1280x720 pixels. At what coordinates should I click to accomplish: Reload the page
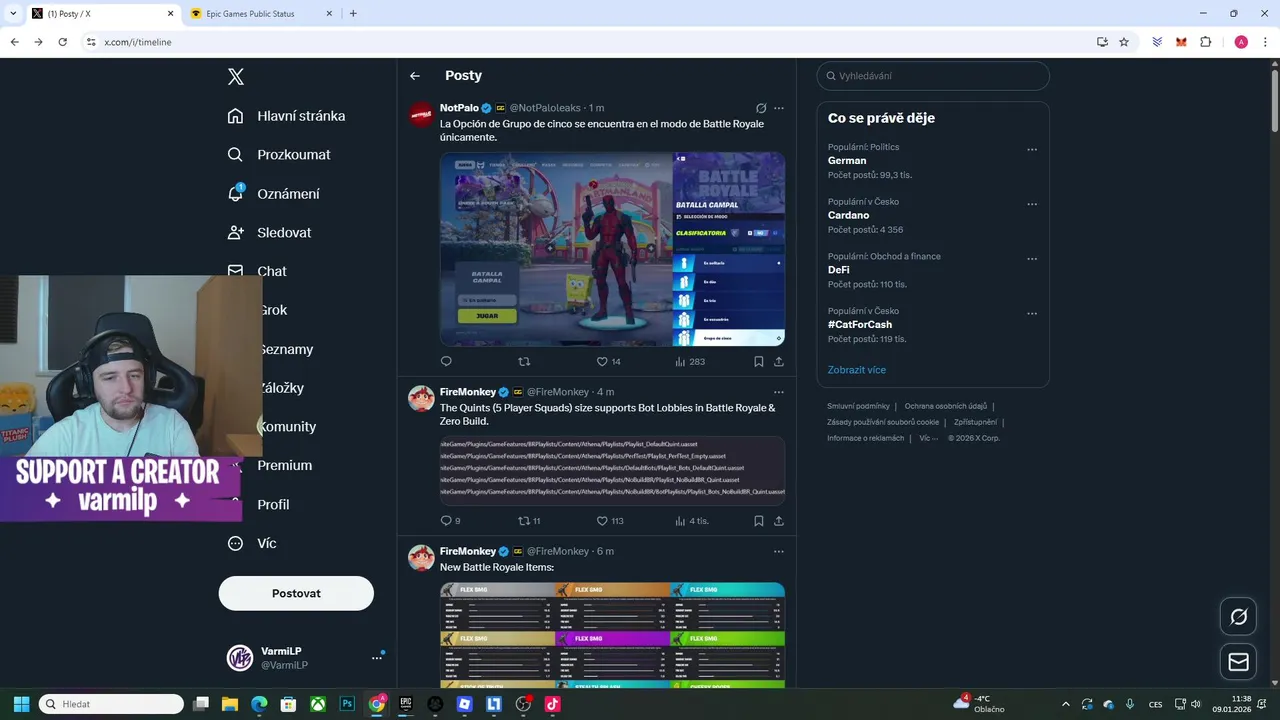[x=62, y=42]
